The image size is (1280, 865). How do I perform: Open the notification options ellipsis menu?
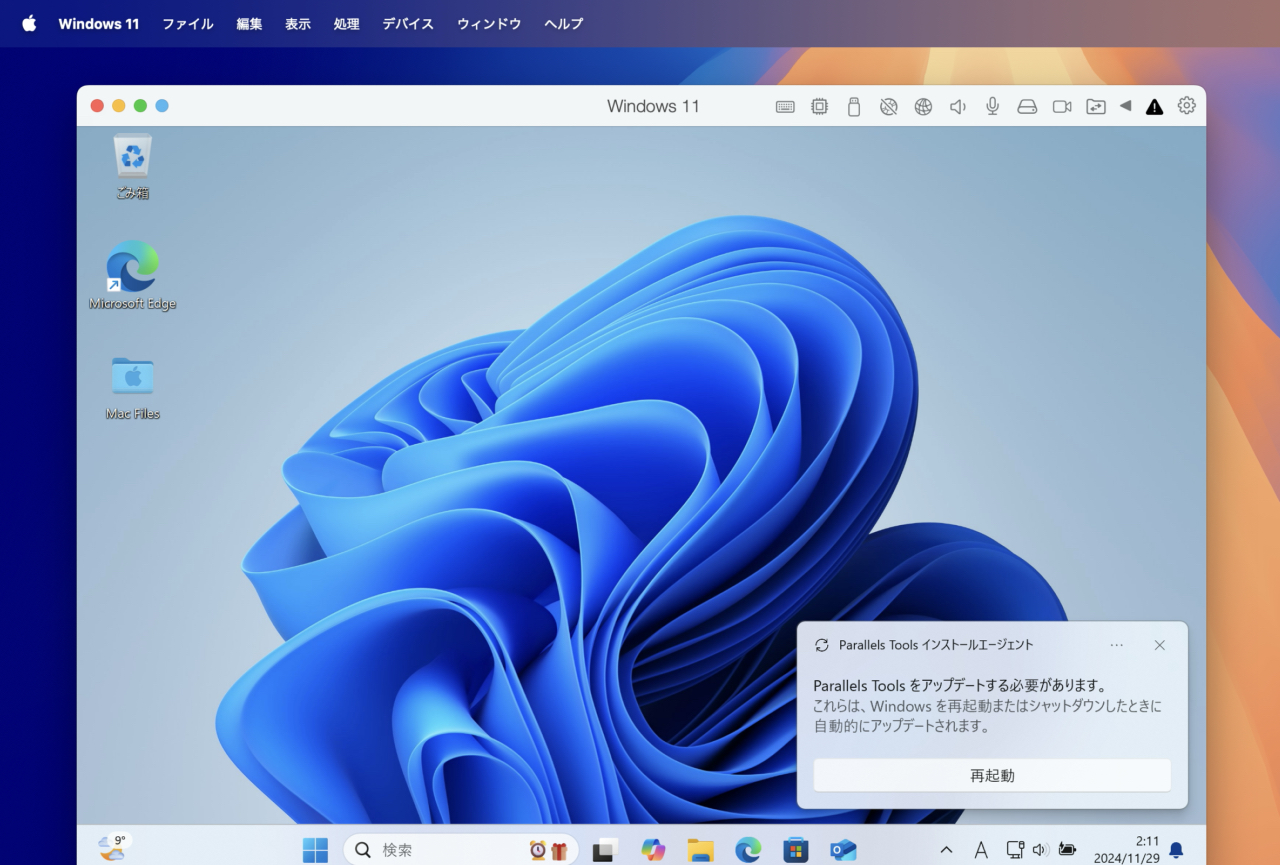(x=1117, y=645)
